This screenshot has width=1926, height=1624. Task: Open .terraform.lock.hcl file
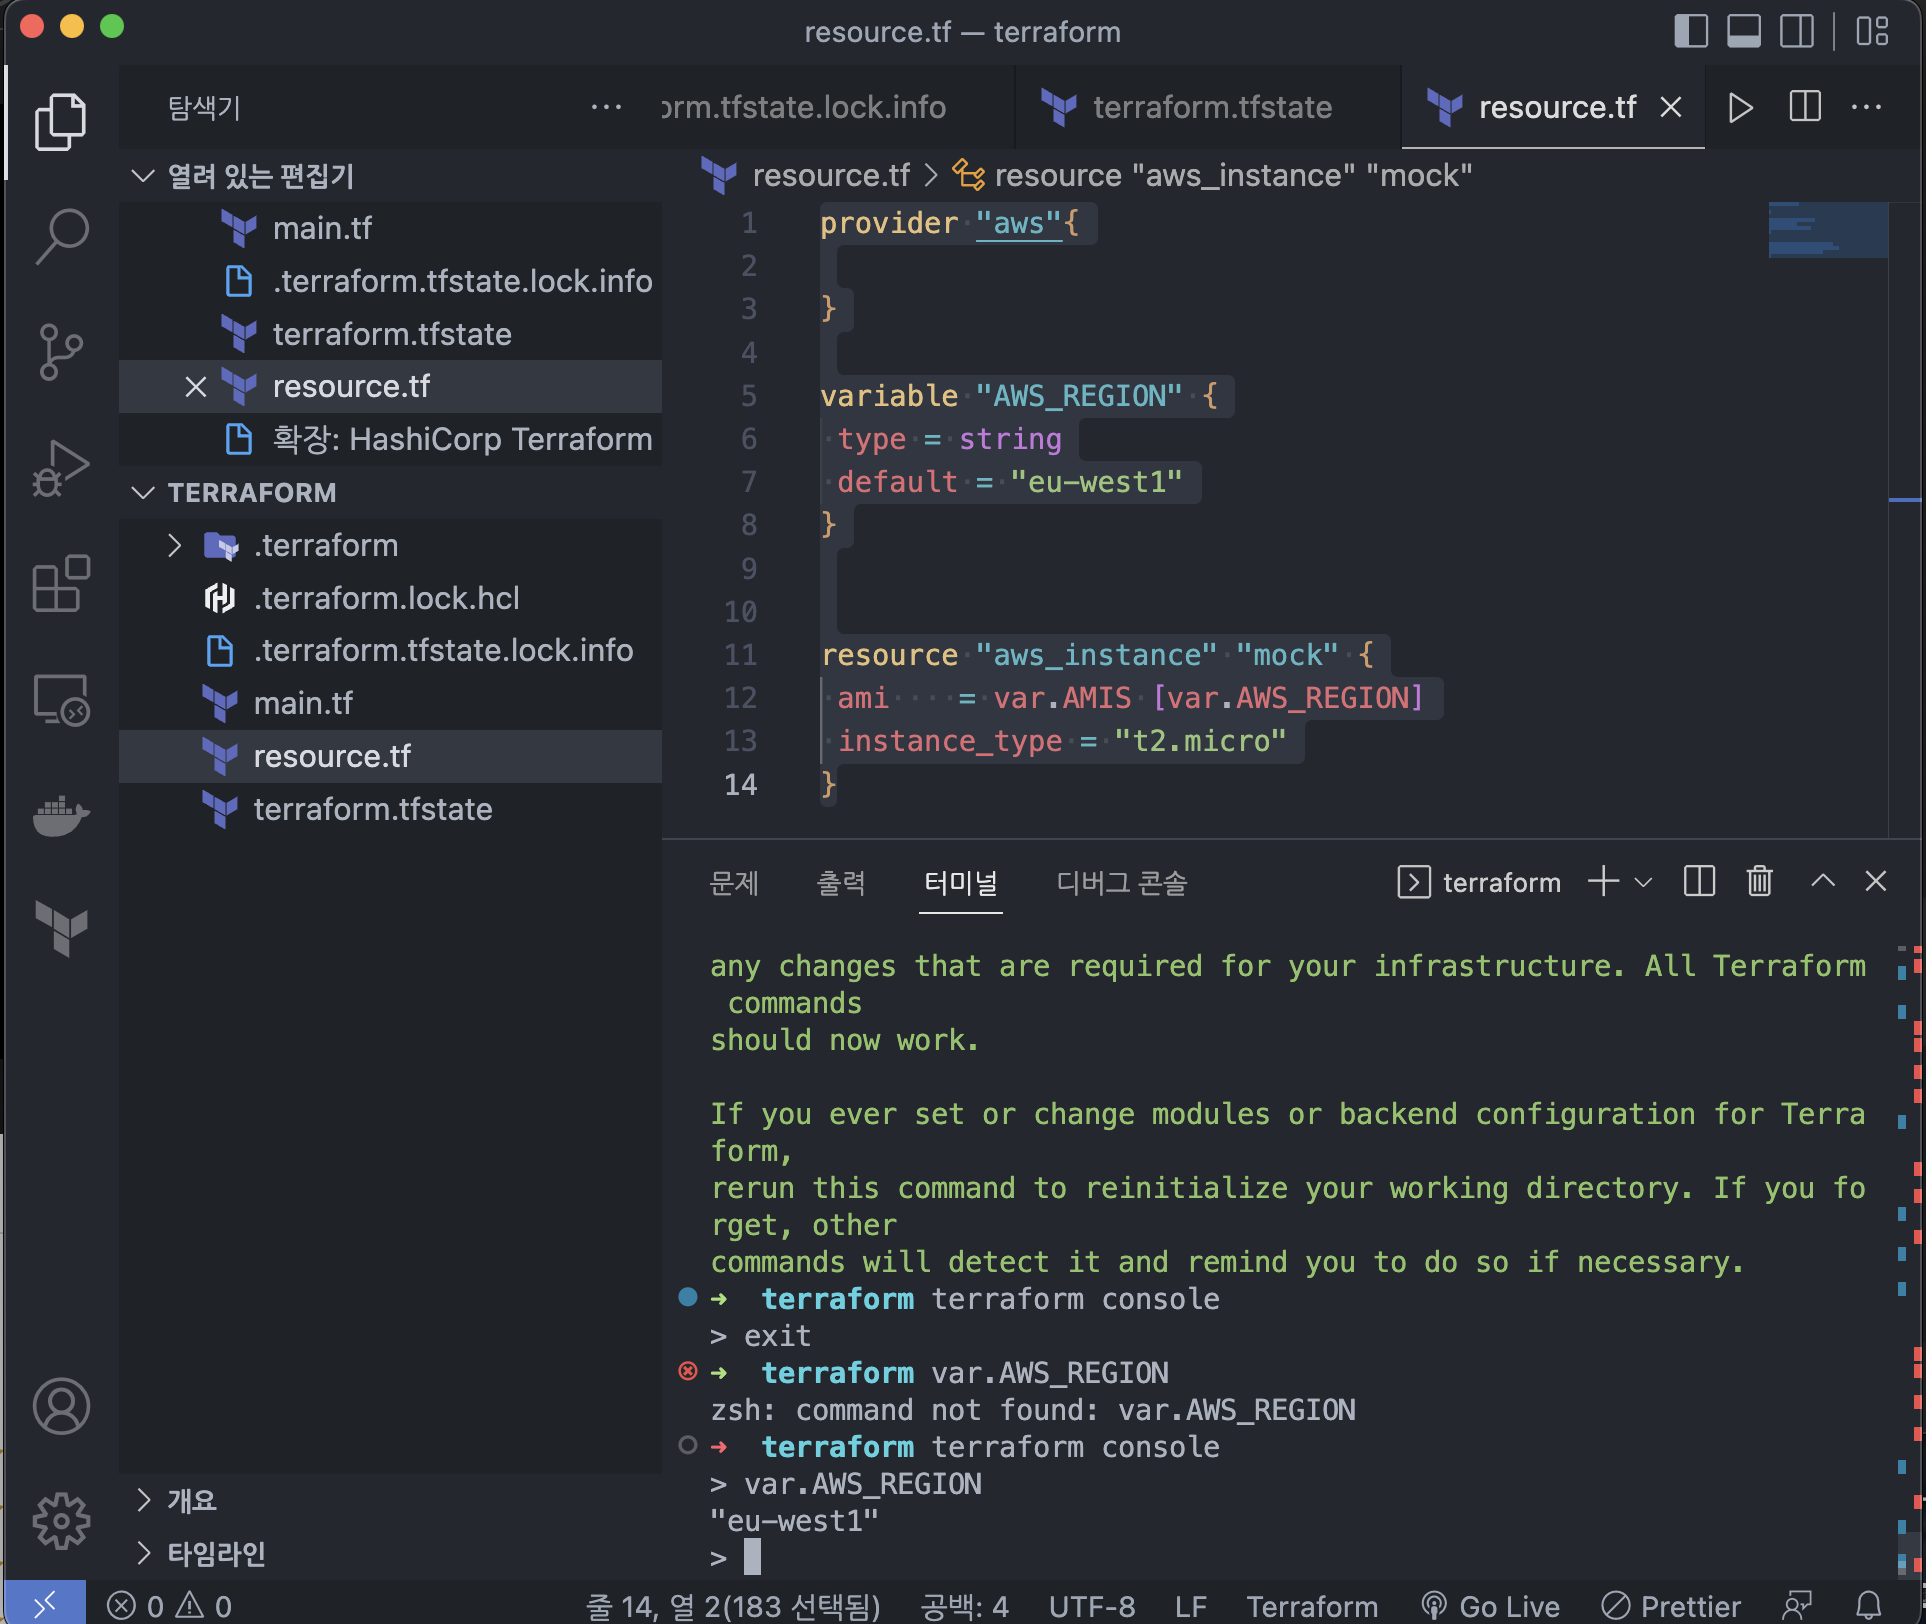[x=390, y=599]
